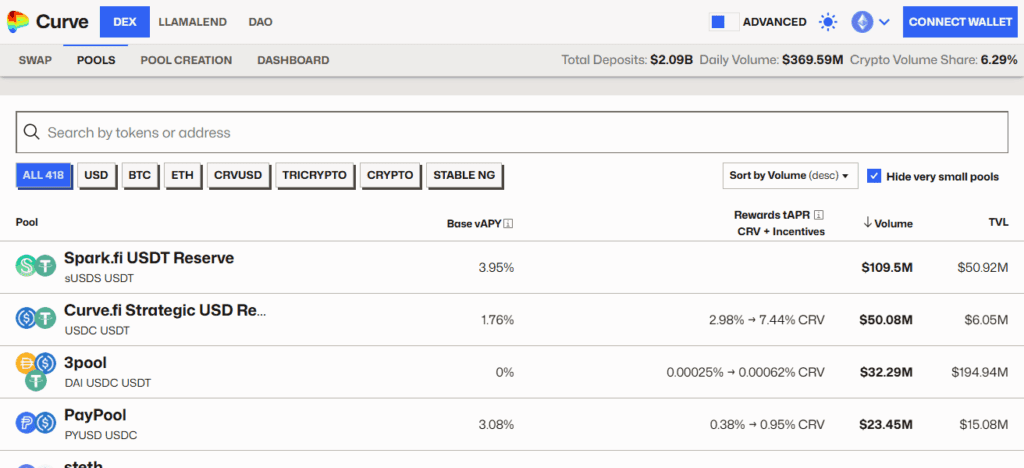Viewport: 1024px width, 468px height.
Task: Filter pools by BTC
Action: click(140, 176)
